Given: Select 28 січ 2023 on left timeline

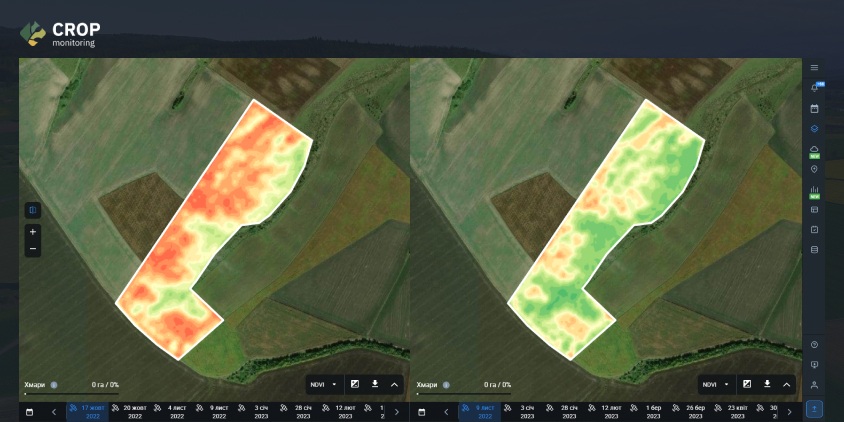Looking at the screenshot, I should pyautogui.click(x=298, y=412).
